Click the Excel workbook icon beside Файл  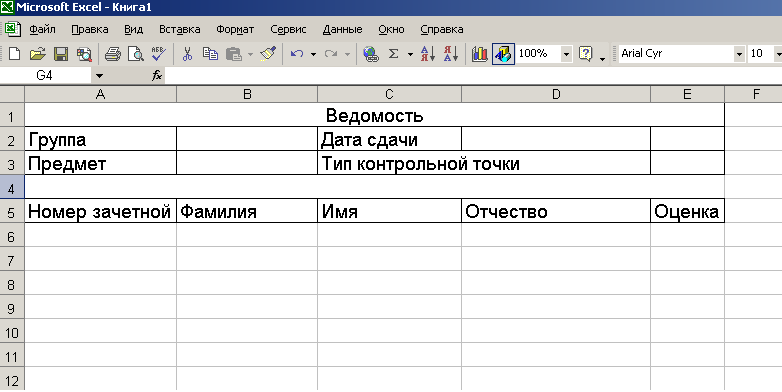(x=12, y=28)
